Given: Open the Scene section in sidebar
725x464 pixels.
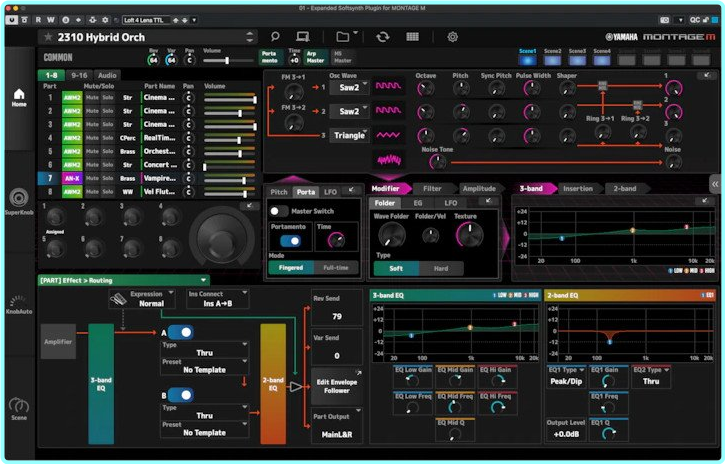Looking at the screenshot, I should [x=19, y=409].
